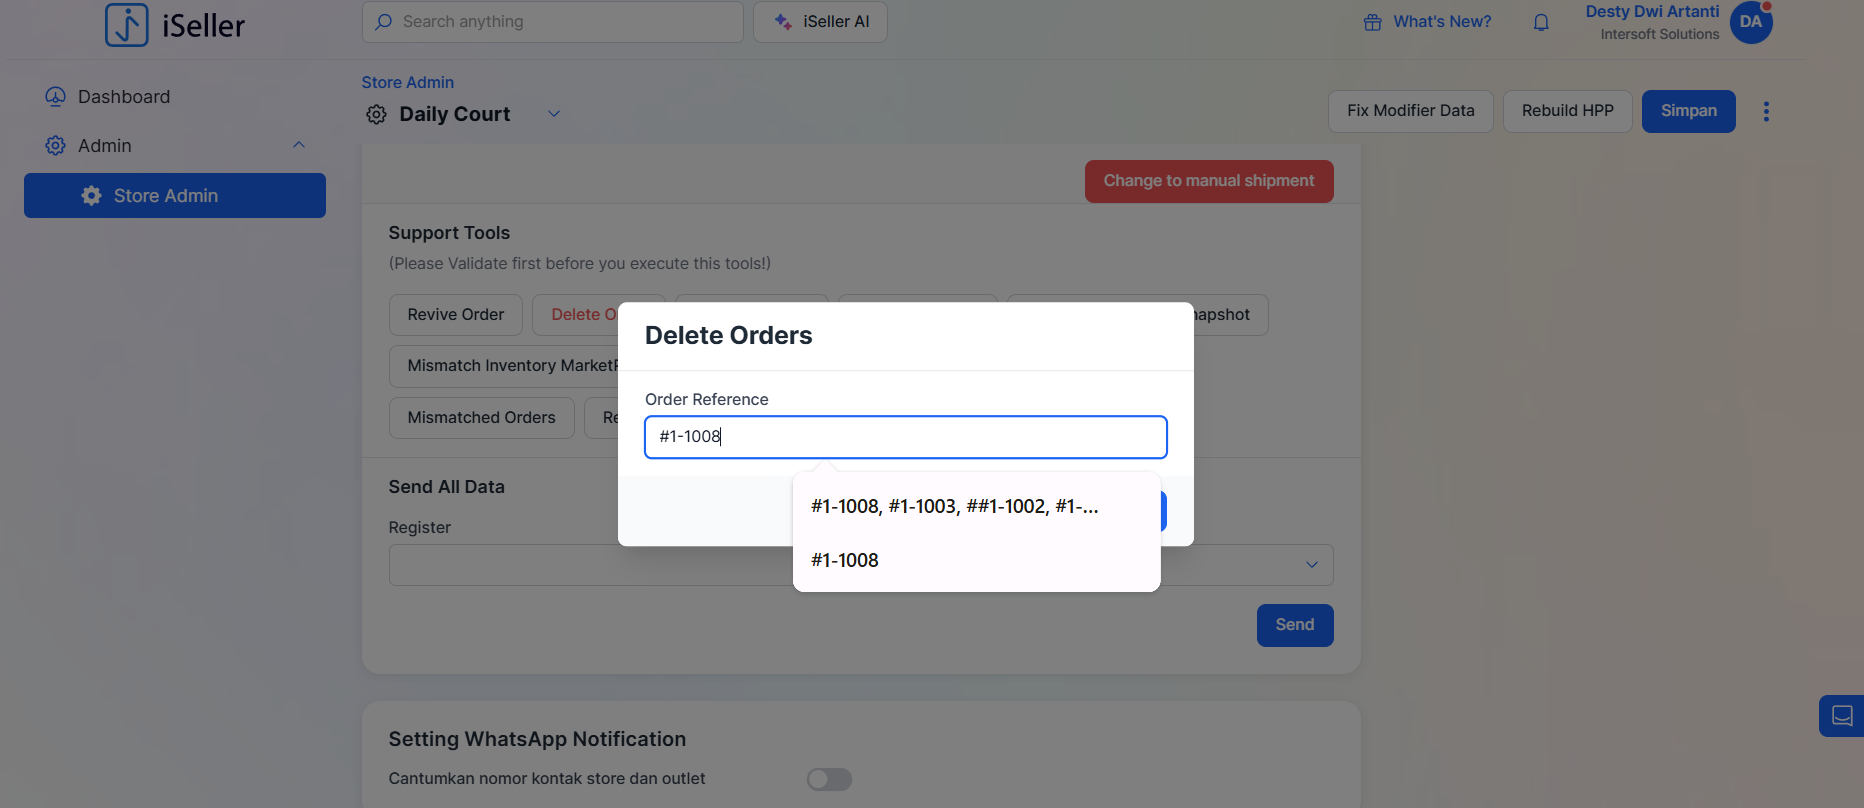Select Store Admin in the sidebar

[175, 196]
